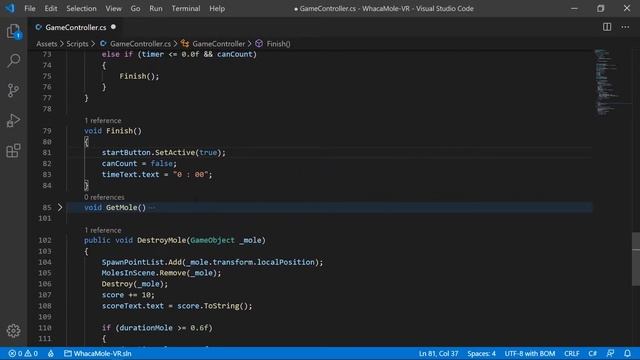
Task: Click the flame icon in status bar
Action: pos(51,353)
